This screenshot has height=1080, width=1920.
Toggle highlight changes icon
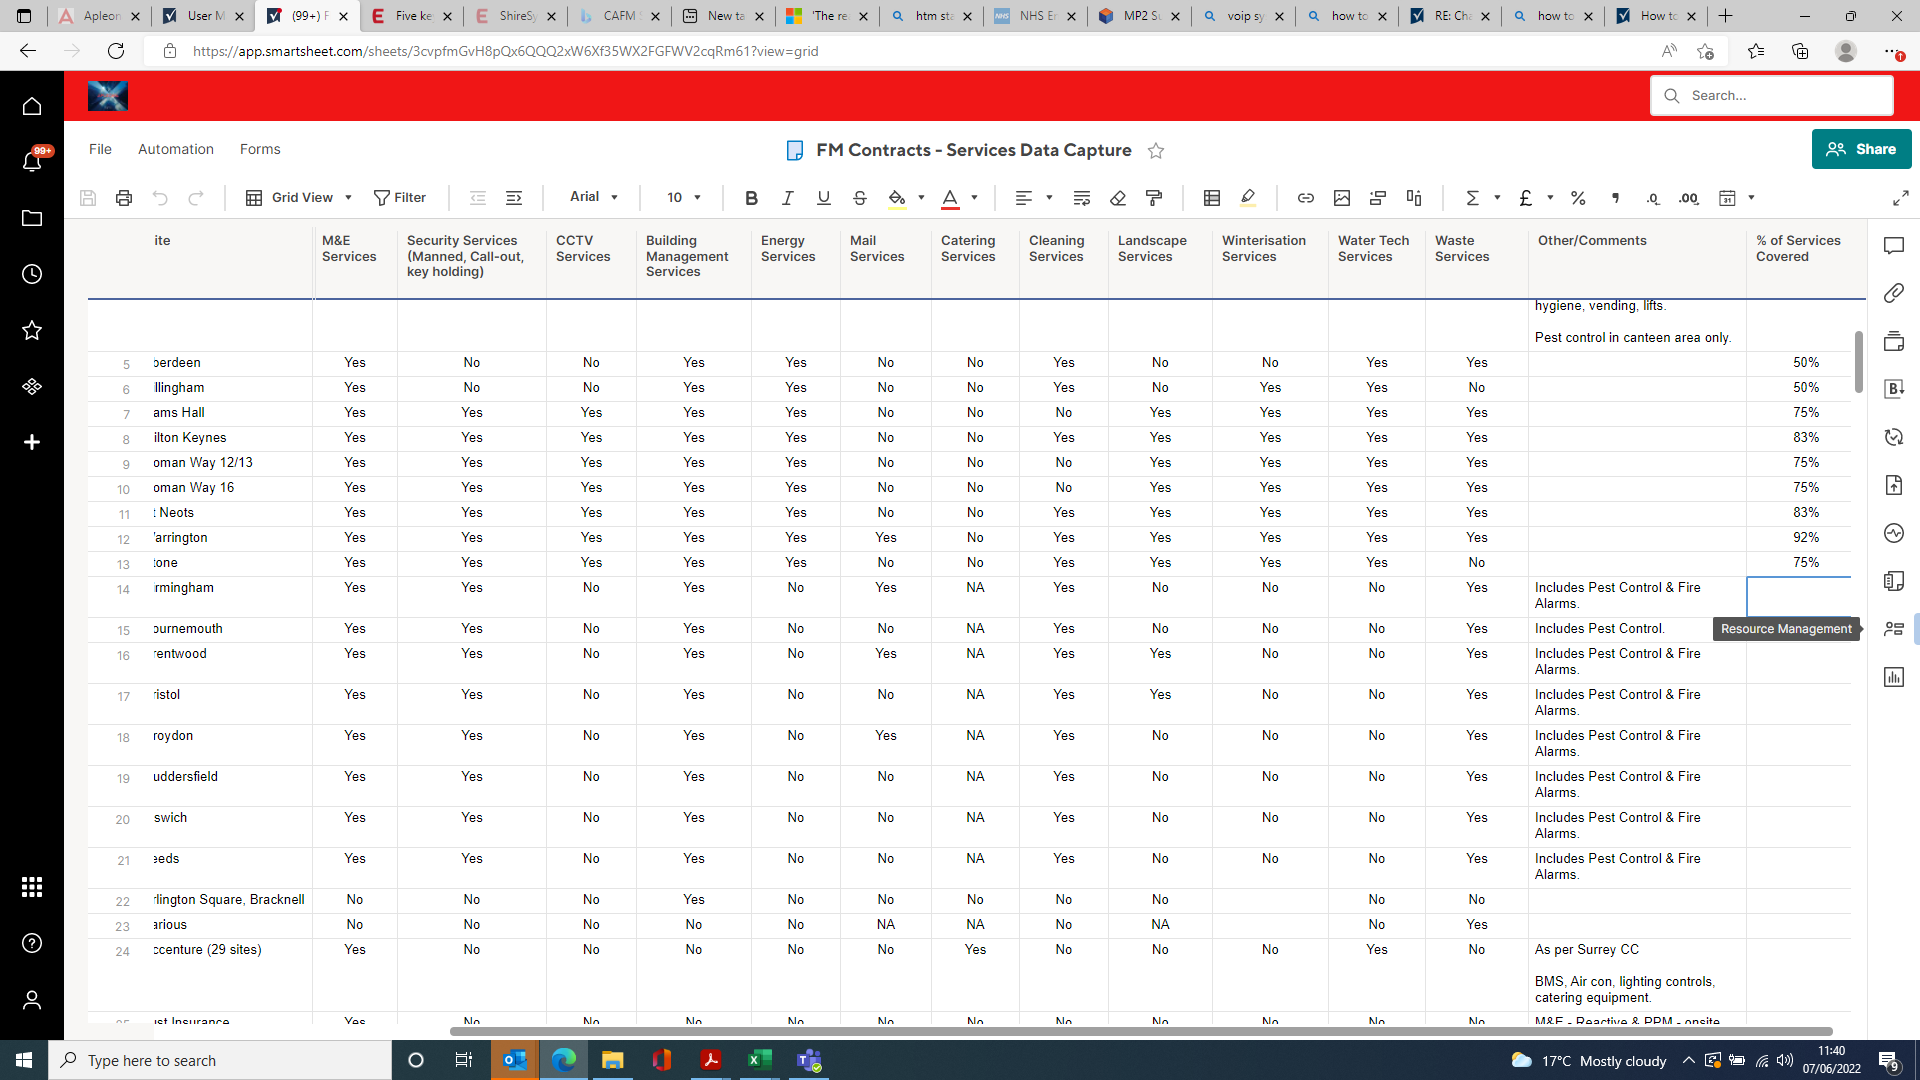[x=1248, y=198]
